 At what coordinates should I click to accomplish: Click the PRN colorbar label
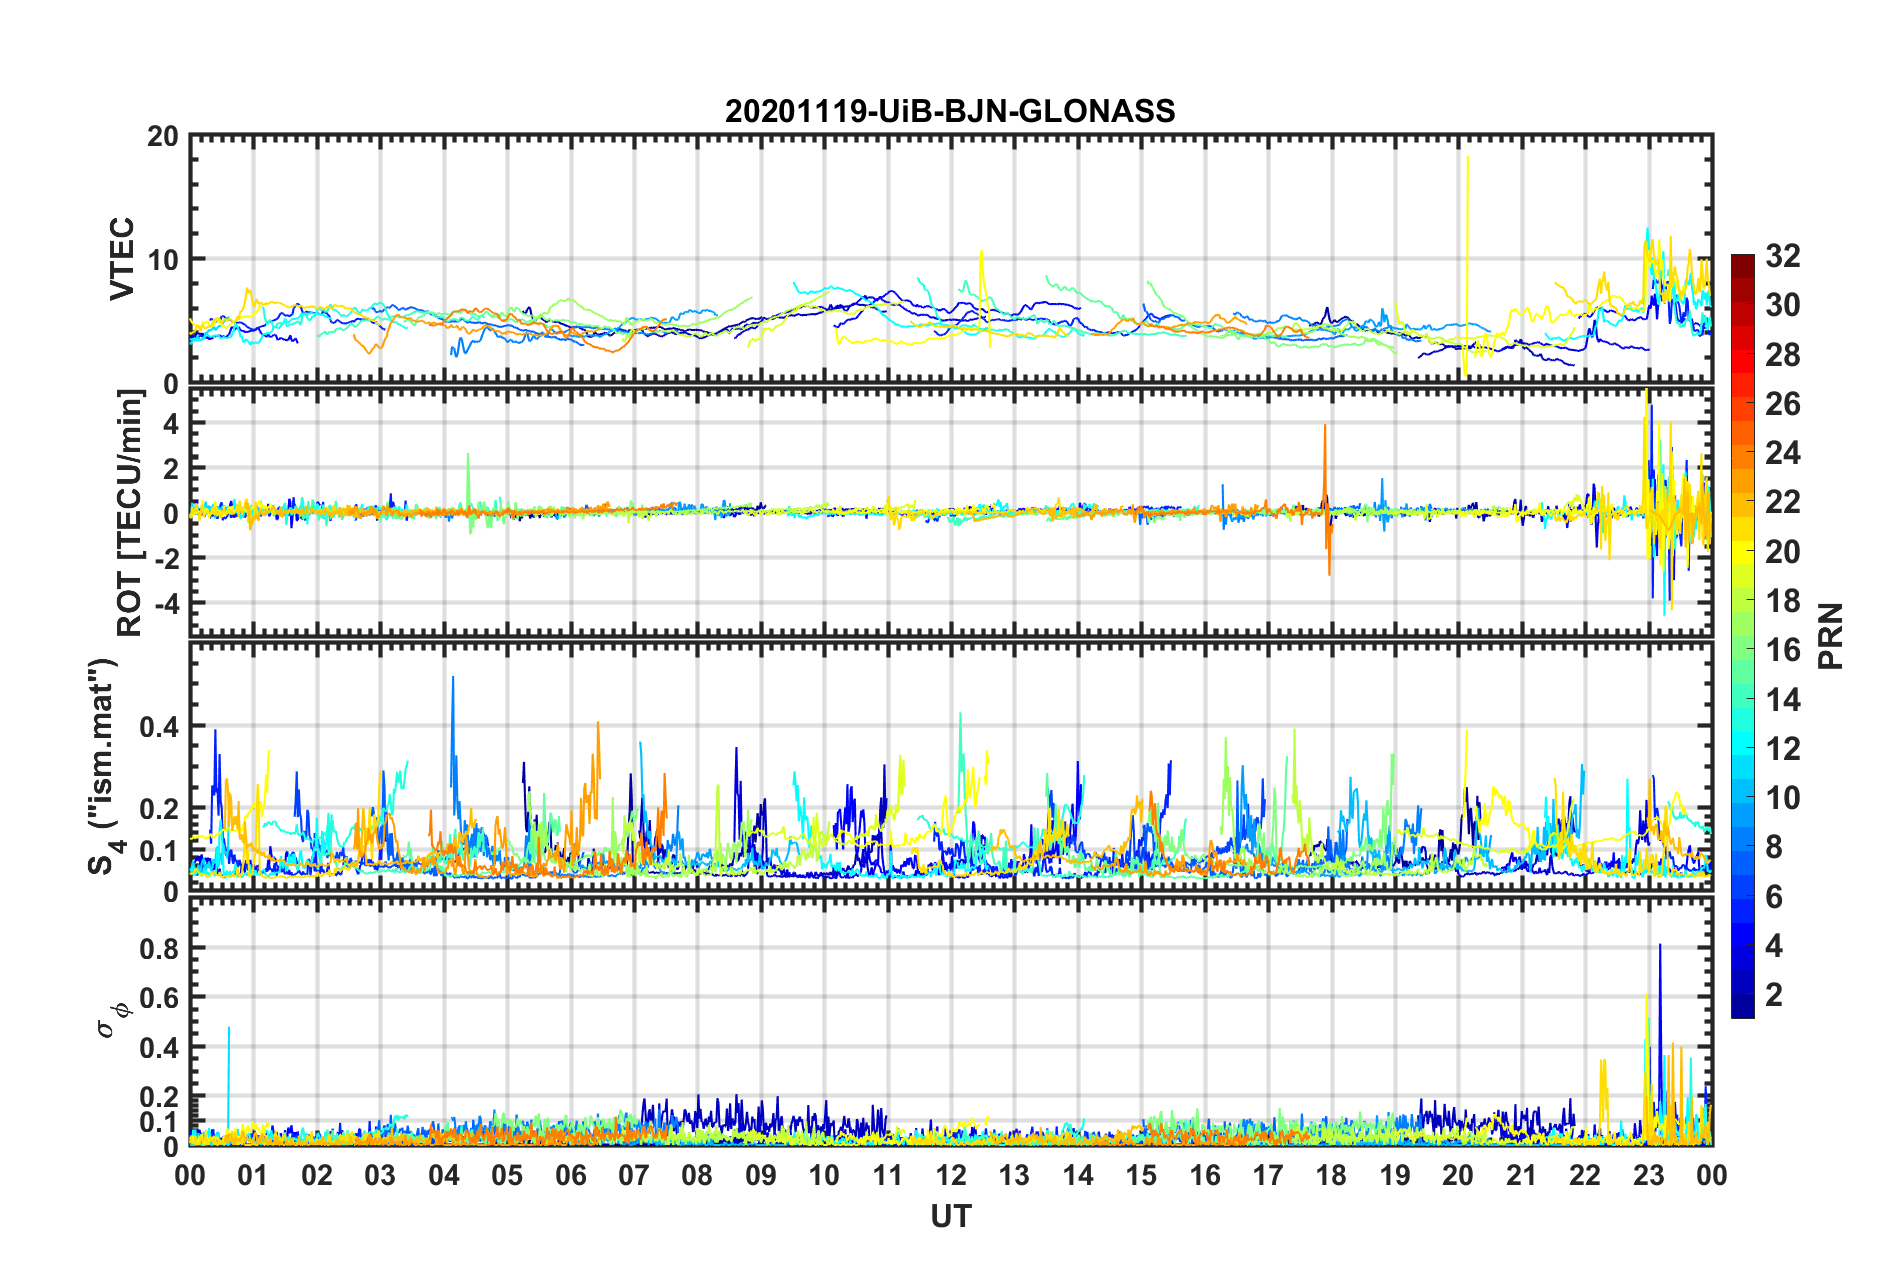(1831, 636)
